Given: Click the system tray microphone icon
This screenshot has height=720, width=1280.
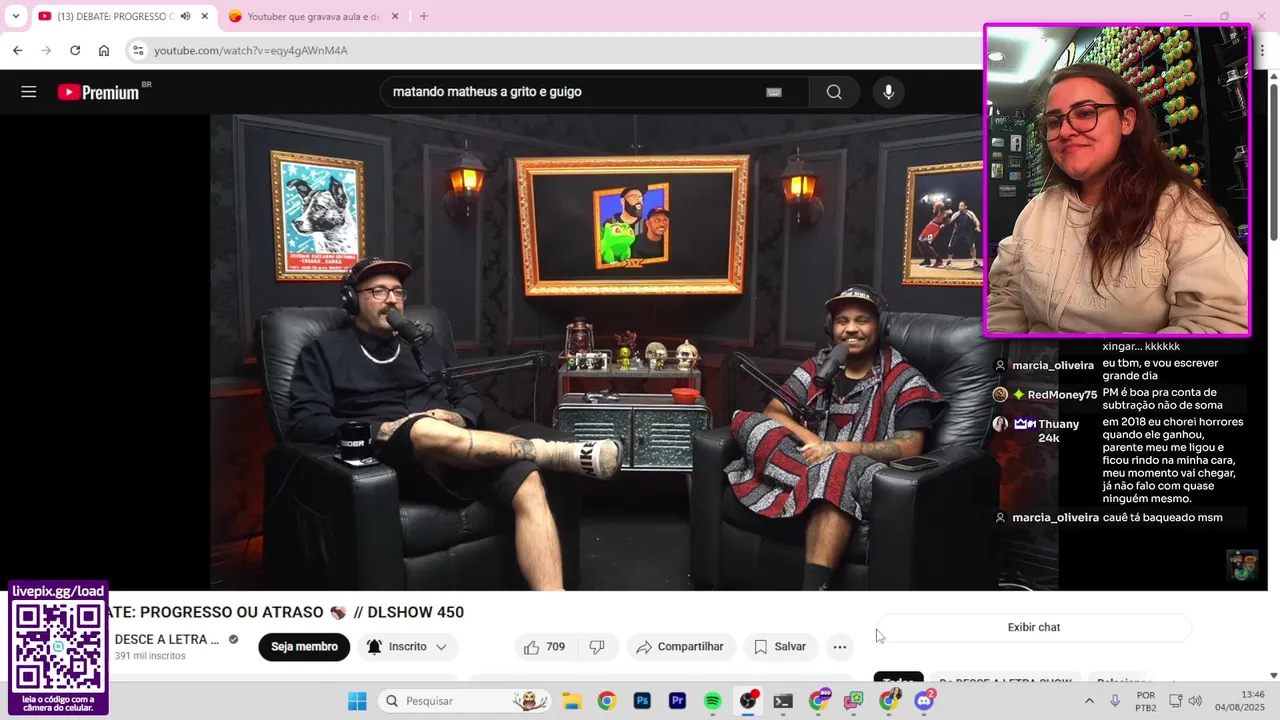Looking at the screenshot, I should coord(1115,701).
